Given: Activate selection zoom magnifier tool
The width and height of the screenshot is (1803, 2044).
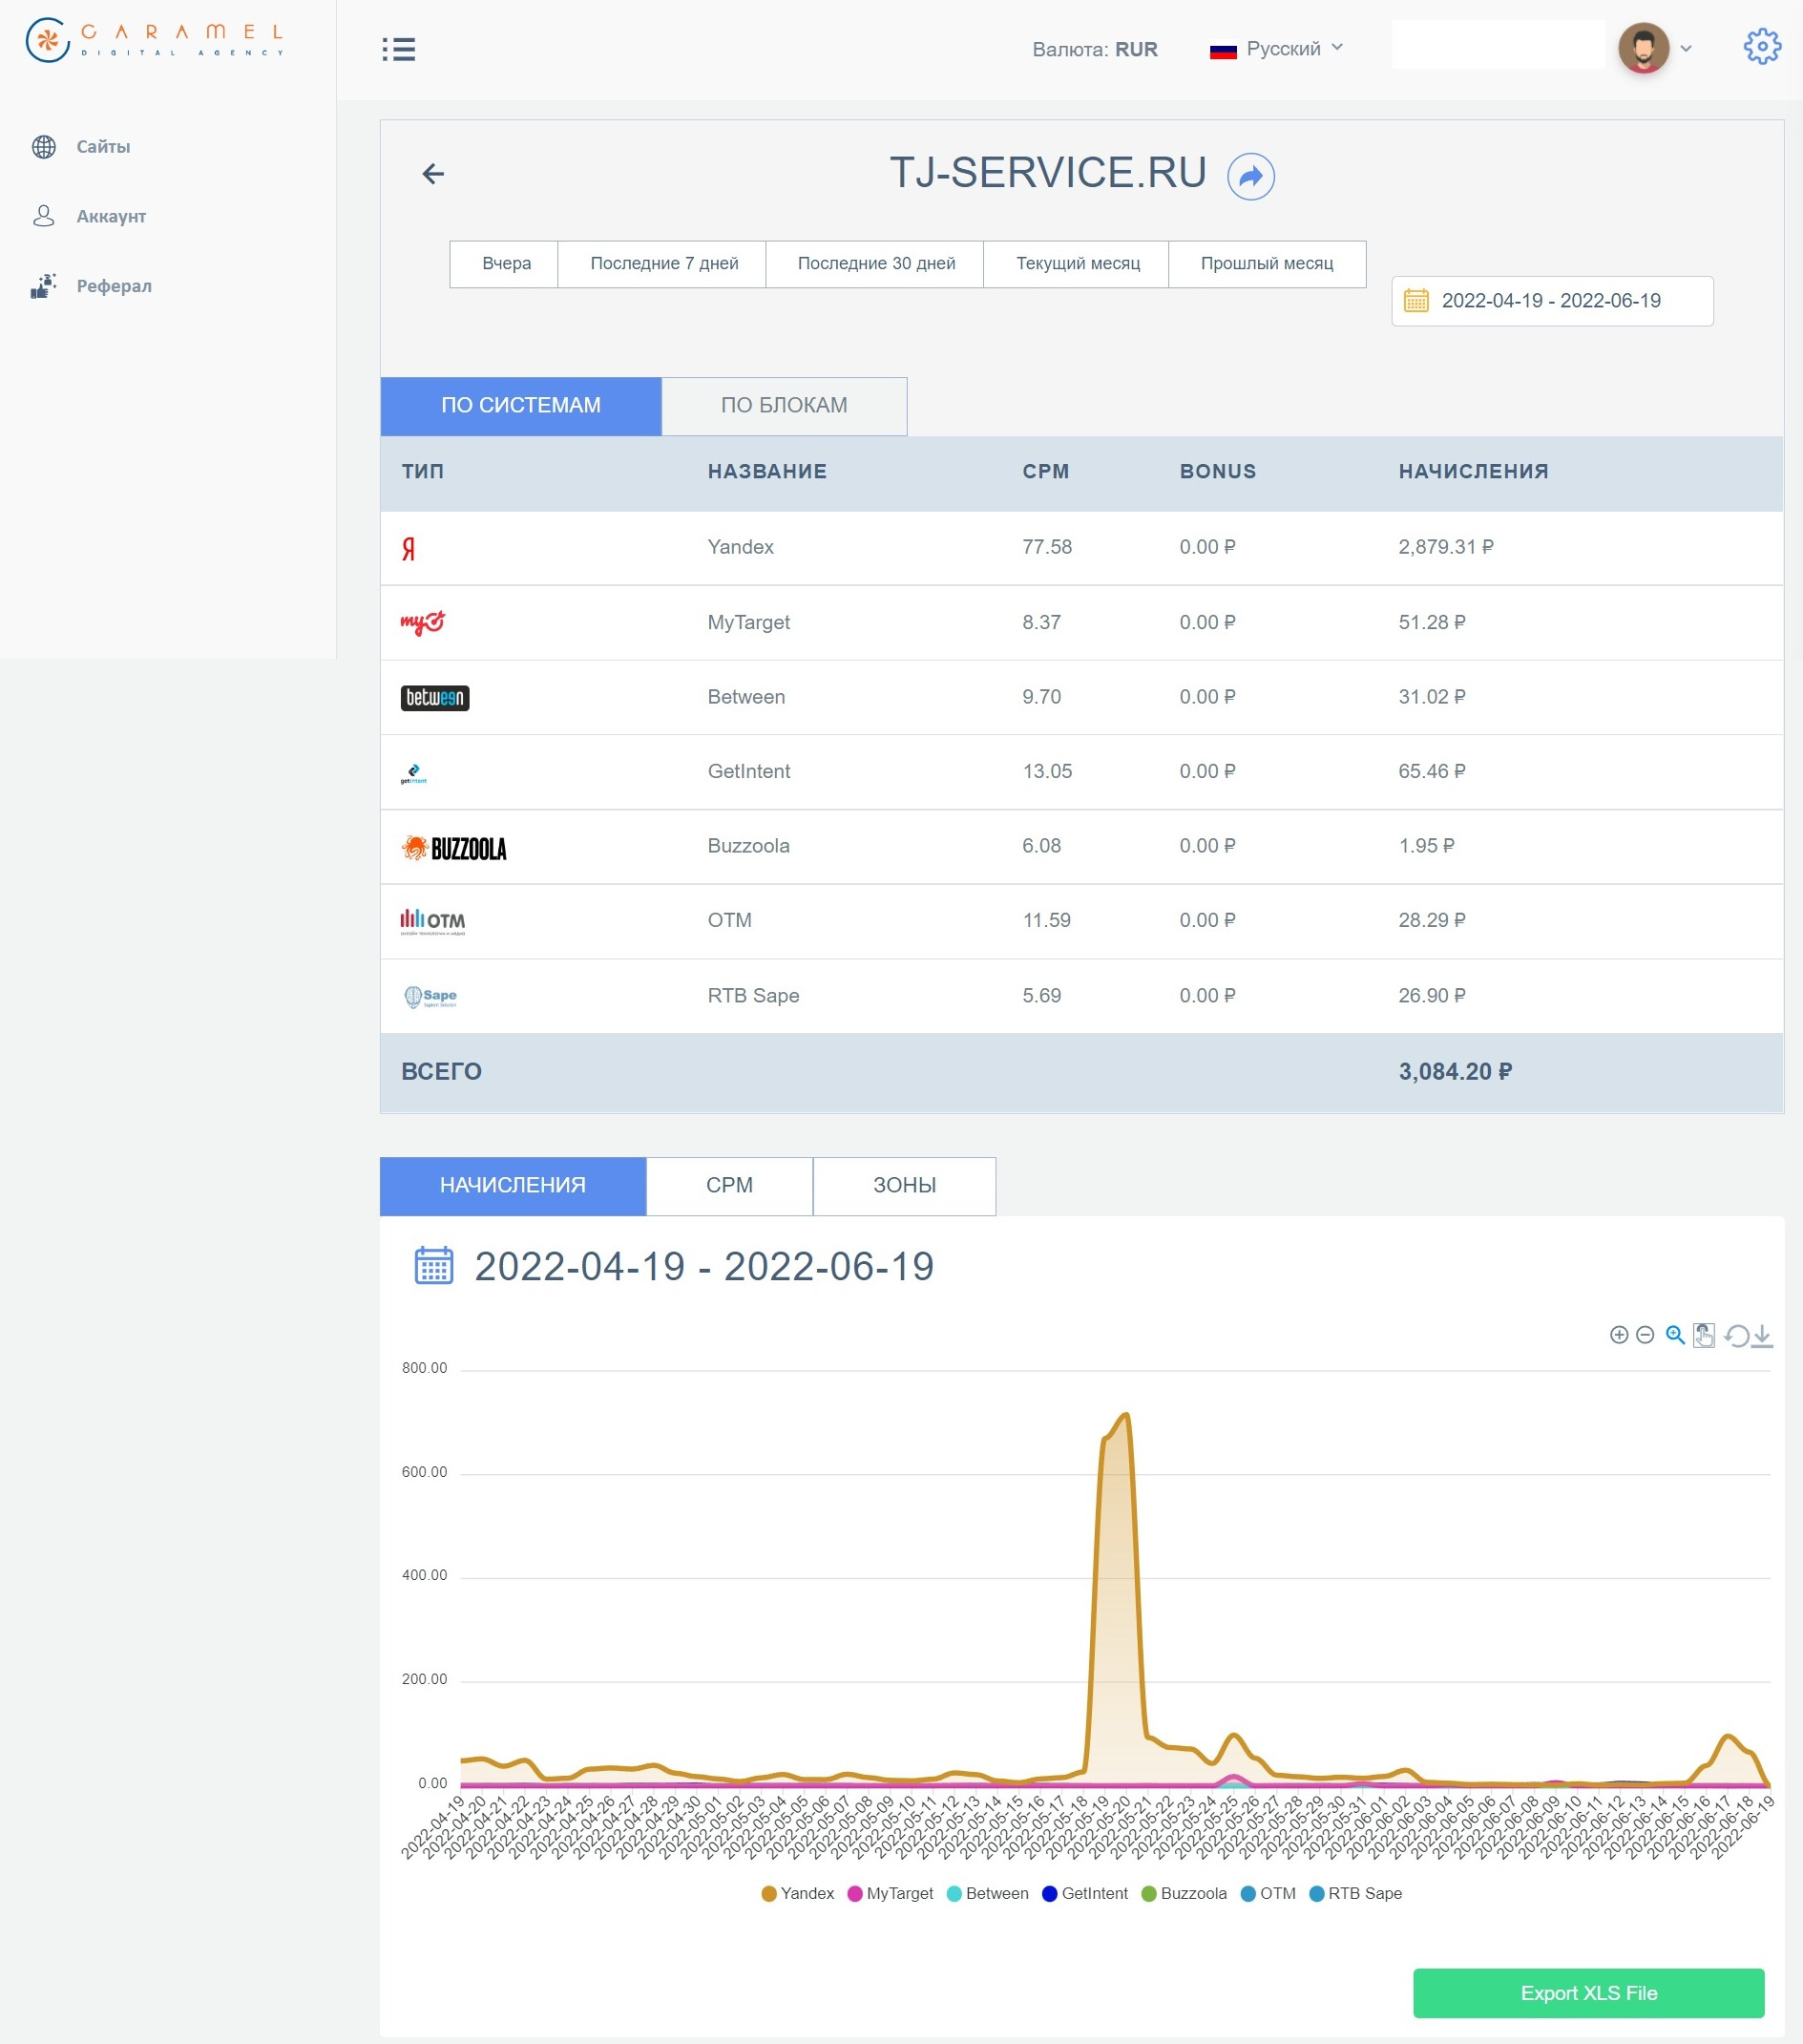Looking at the screenshot, I should coord(1675,1335).
